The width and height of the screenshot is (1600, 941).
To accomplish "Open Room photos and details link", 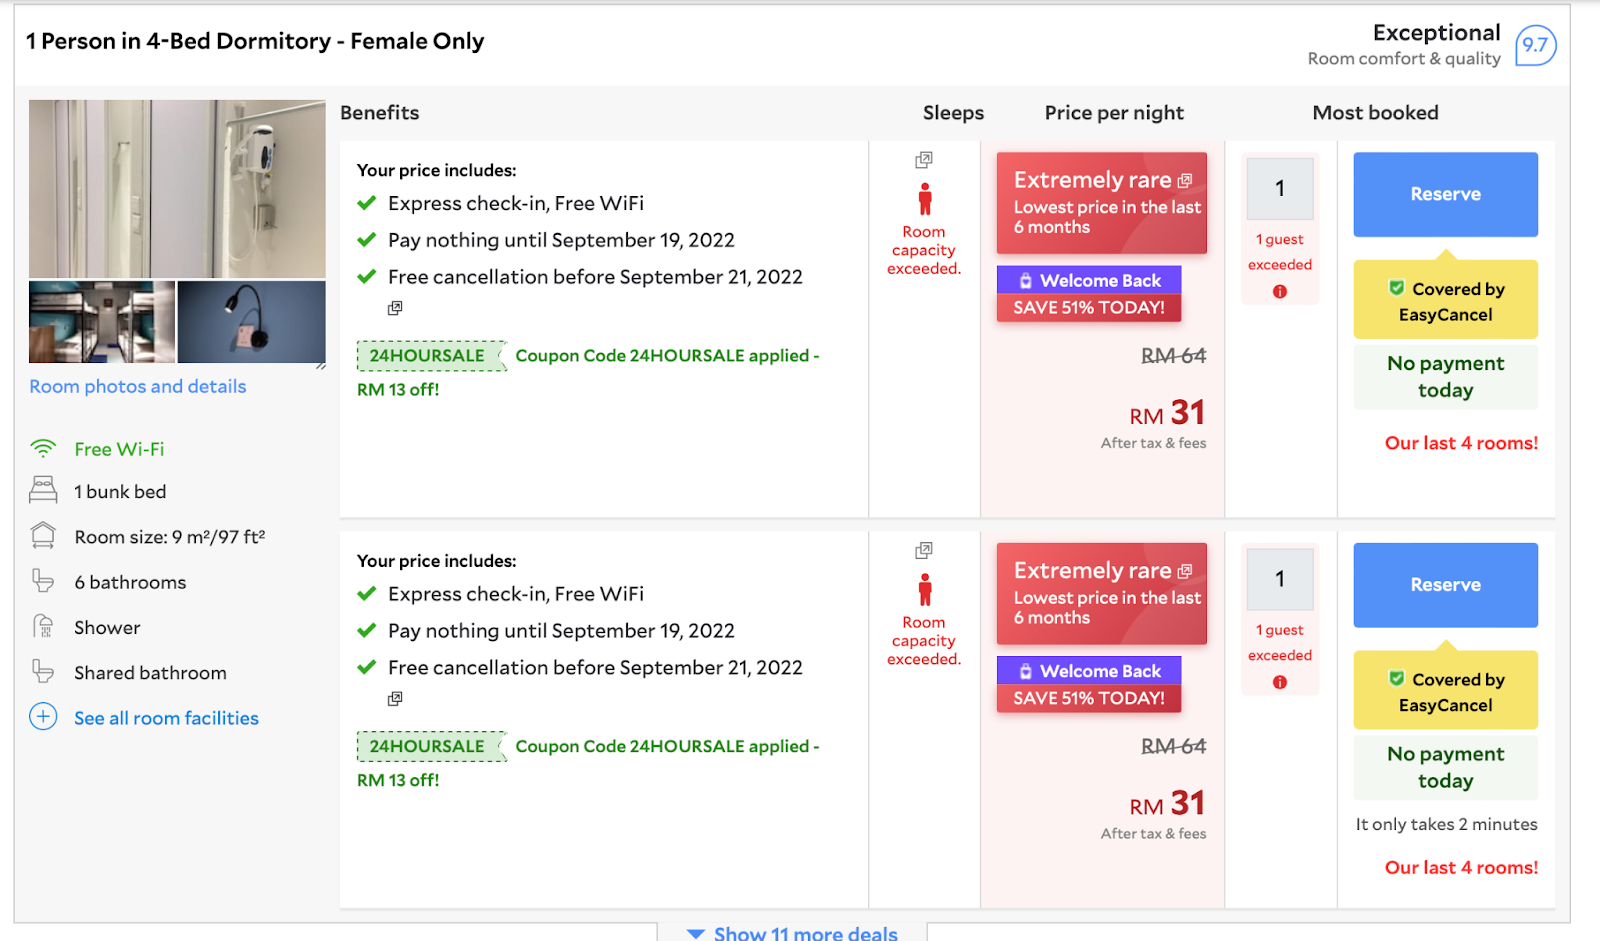I will pos(138,386).
